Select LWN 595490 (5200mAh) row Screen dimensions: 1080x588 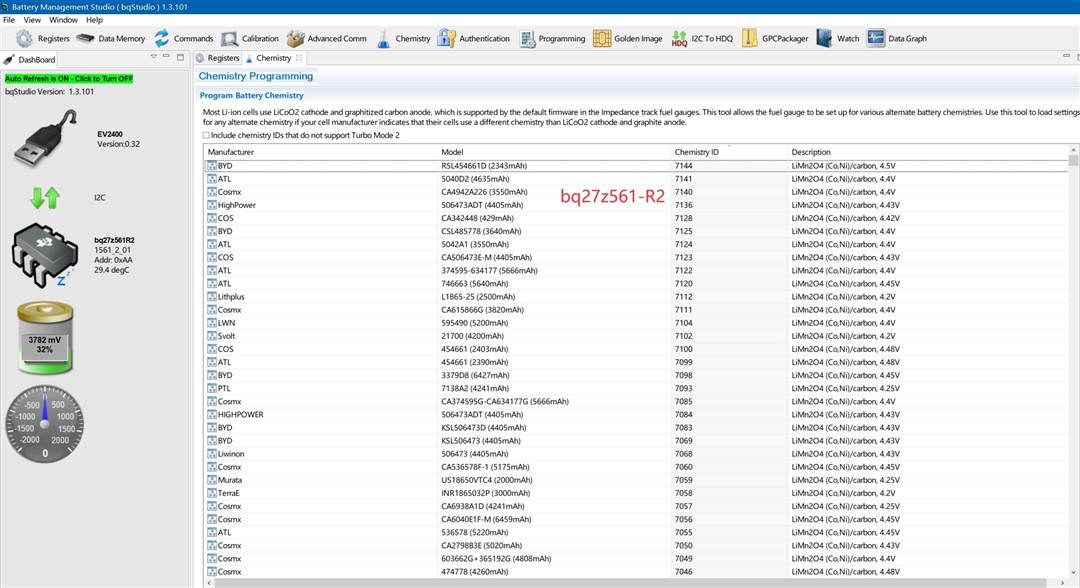tap(636, 323)
